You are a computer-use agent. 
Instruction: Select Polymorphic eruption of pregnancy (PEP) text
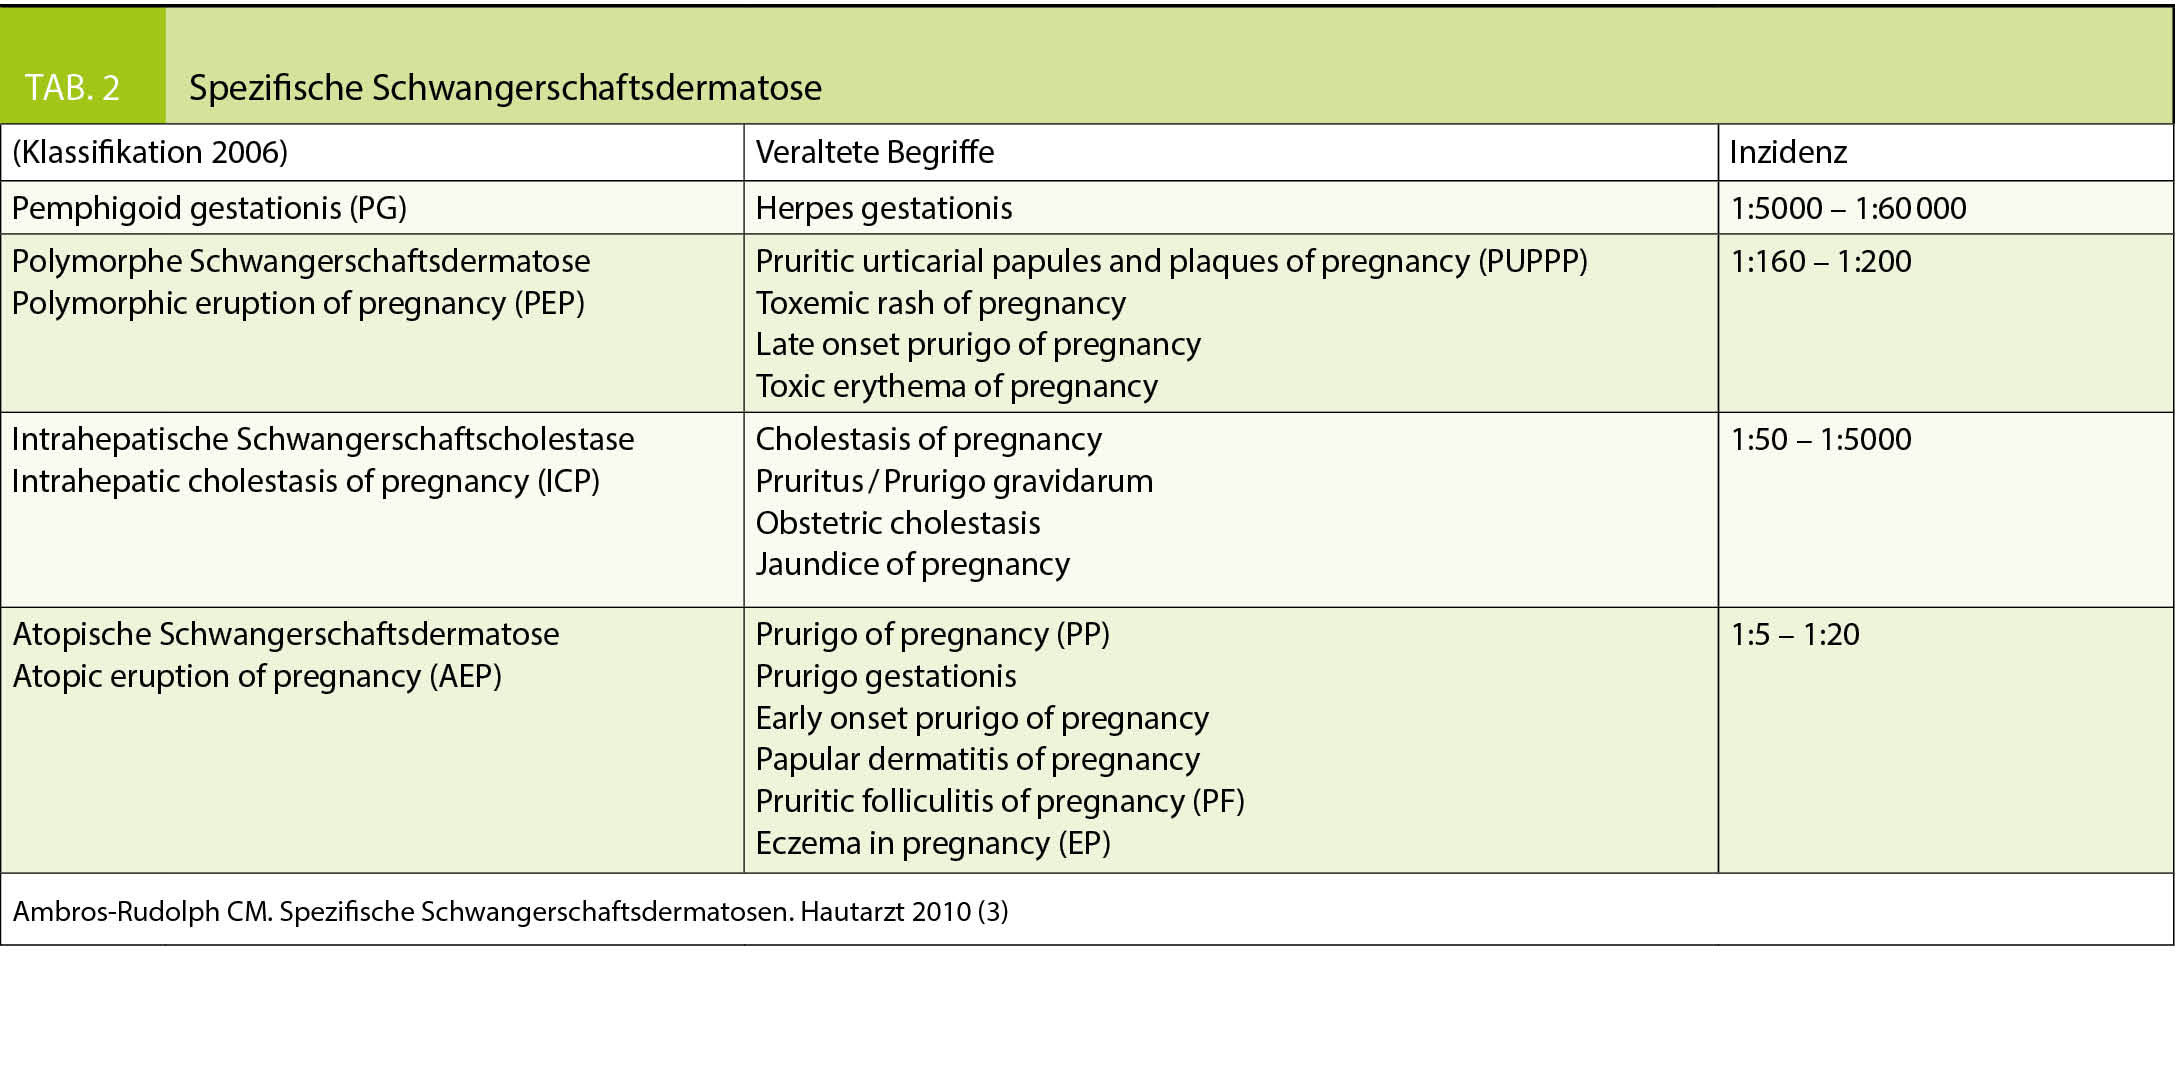tap(298, 303)
